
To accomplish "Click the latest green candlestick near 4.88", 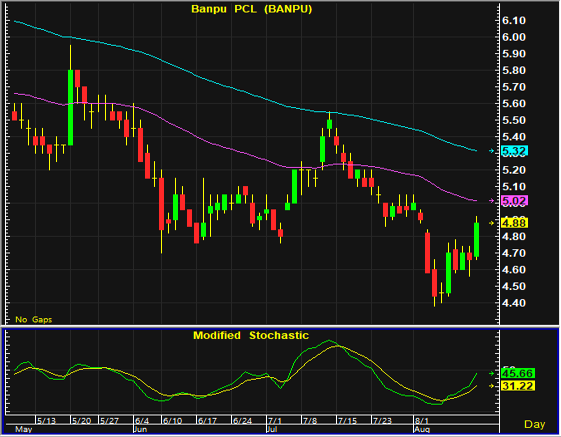I will pyautogui.click(x=477, y=240).
